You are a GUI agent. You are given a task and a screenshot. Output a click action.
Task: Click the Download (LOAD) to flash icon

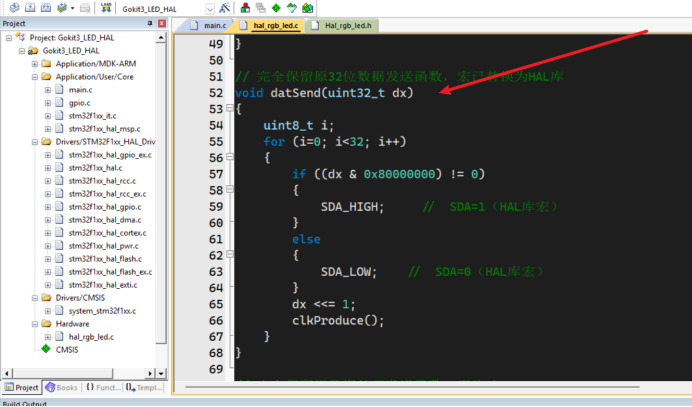108,8
